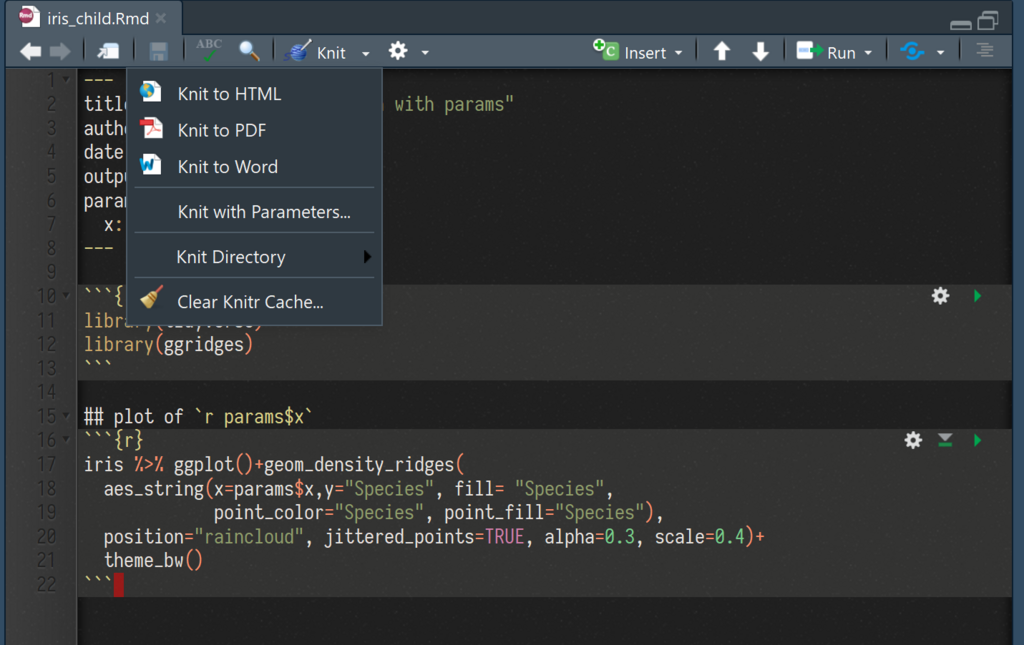Collapse section fold arrow at line 15

point(66,416)
